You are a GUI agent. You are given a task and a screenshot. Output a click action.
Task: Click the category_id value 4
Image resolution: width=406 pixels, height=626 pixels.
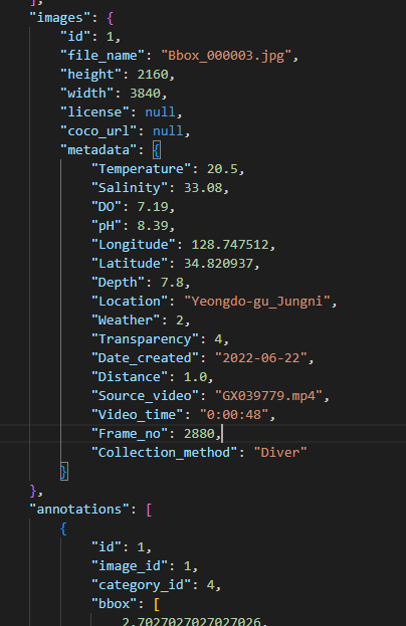coord(210,585)
